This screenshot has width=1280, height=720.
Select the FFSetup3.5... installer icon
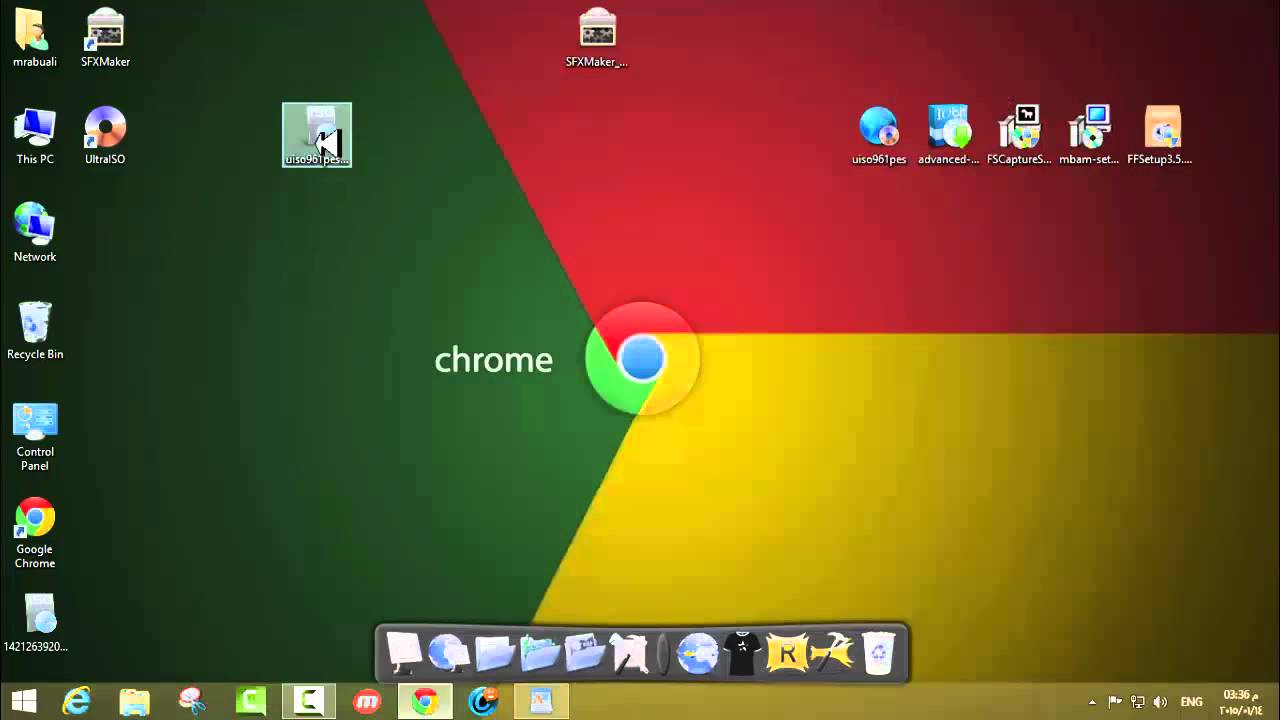point(1160,136)
